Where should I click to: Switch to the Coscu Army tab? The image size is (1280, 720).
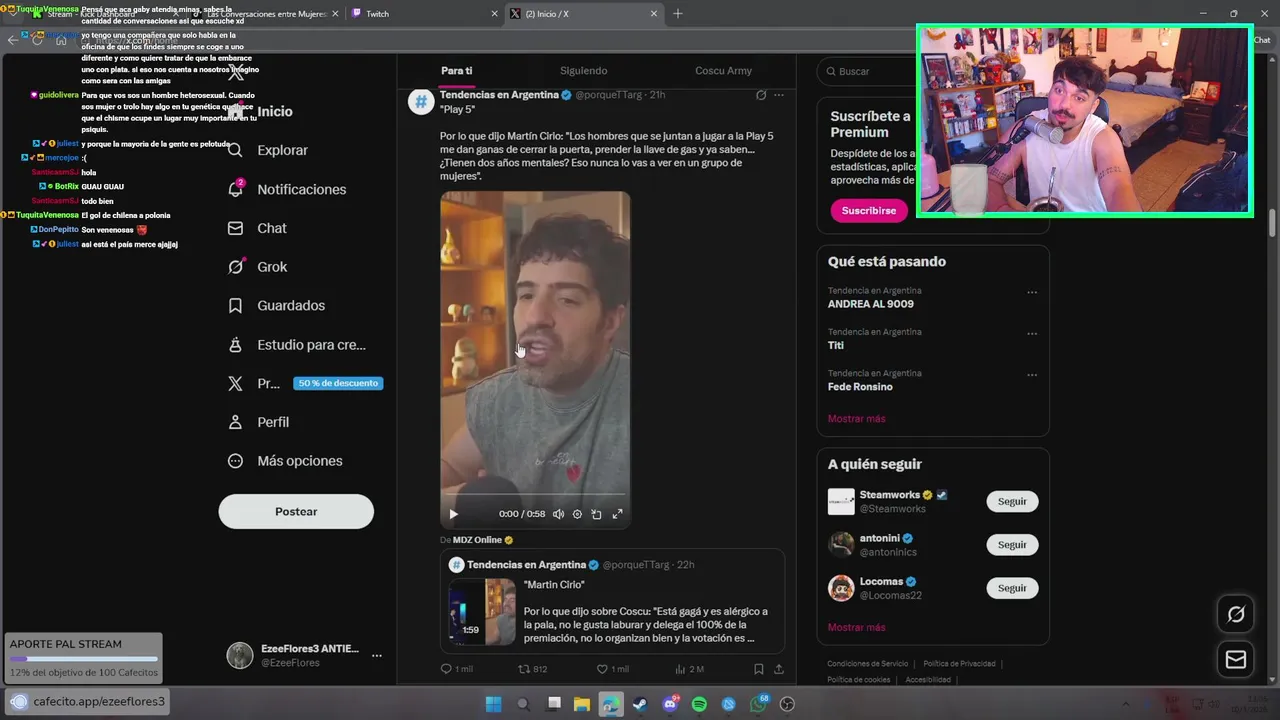(x=723, y=71)
